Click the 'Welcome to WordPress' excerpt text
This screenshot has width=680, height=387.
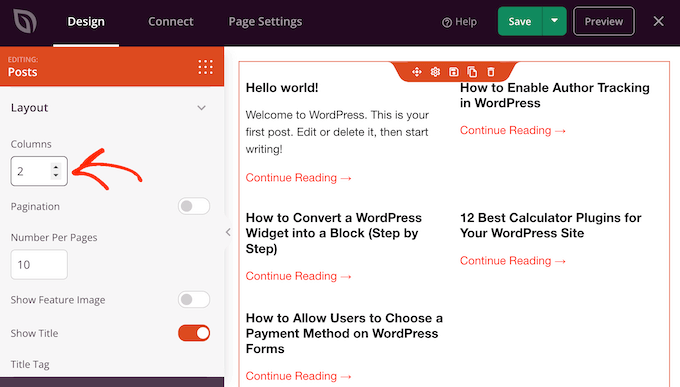[337, 132]
